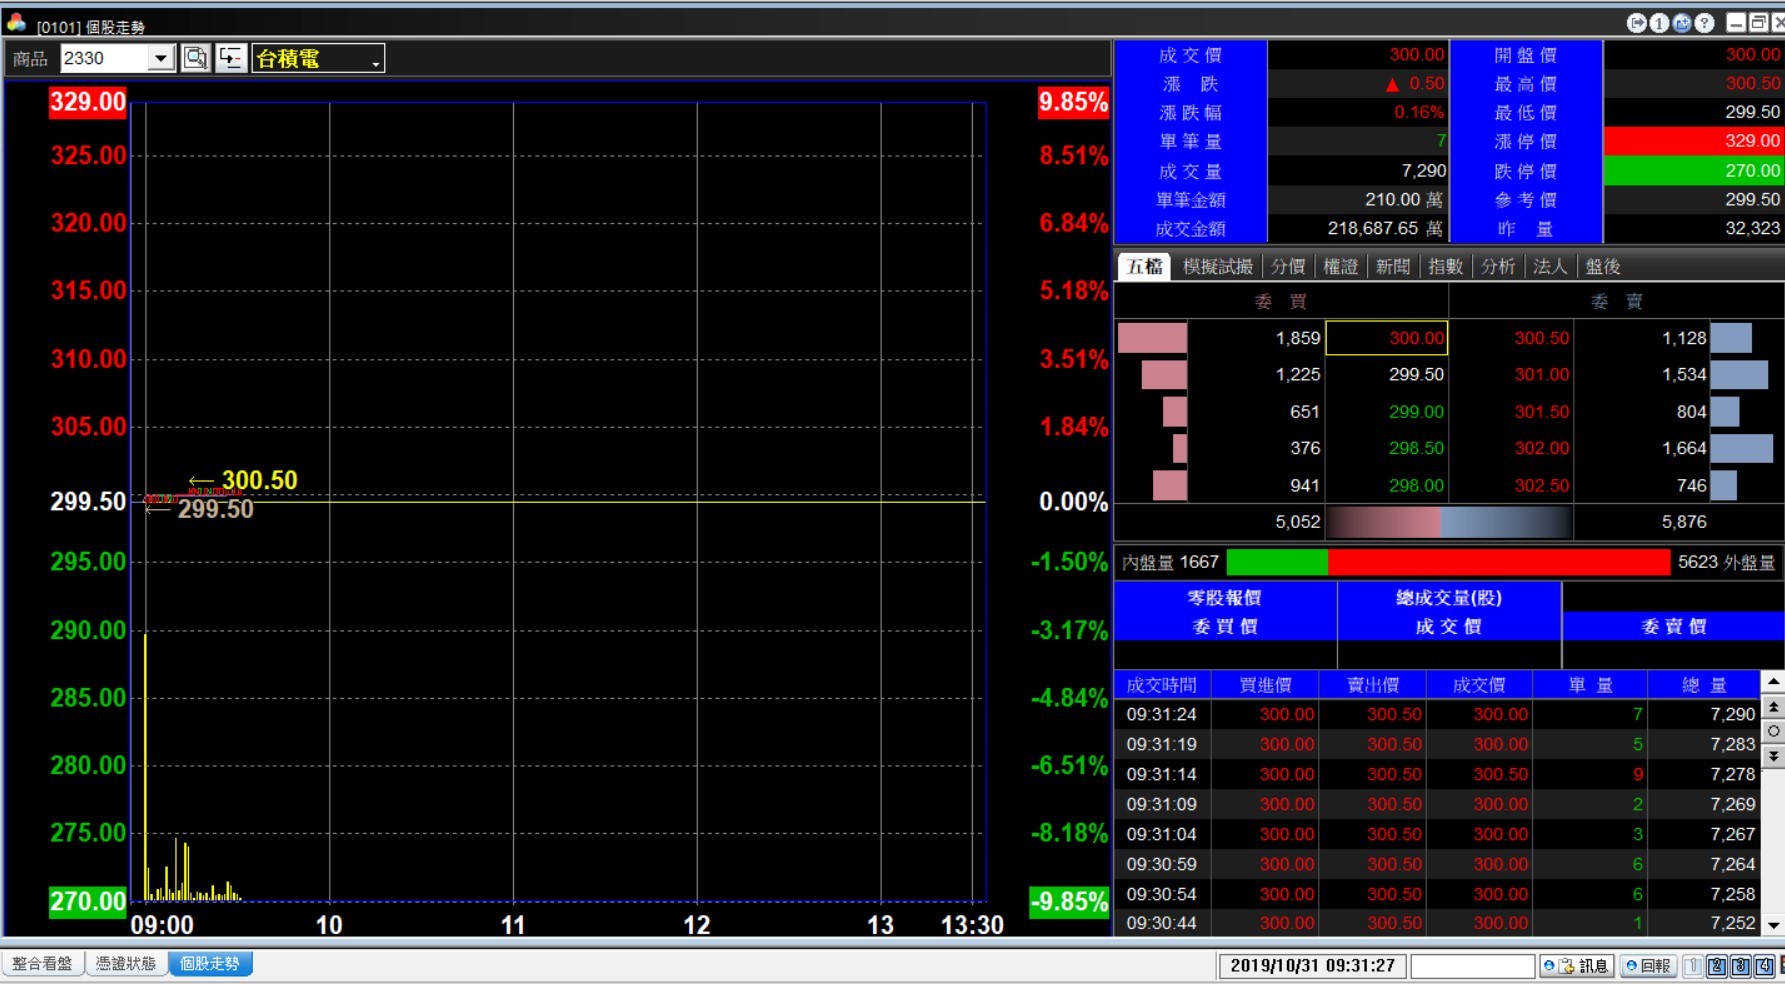Screen dimensions: 1785x984
Task: Click the circle button on trade list scrollbar
Action: [1773, 731]
